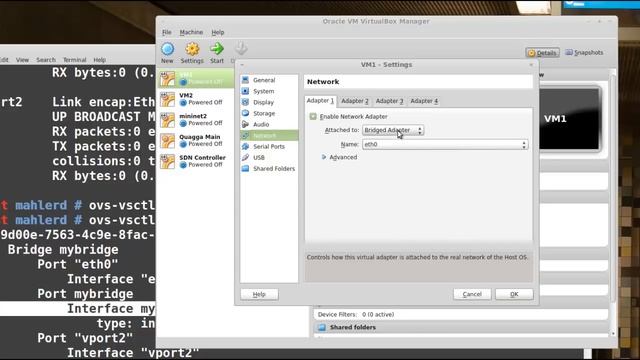Click Cancel in the VM1 Settings dialog
The image size is (640, 360).
click(x=472, y=294)
